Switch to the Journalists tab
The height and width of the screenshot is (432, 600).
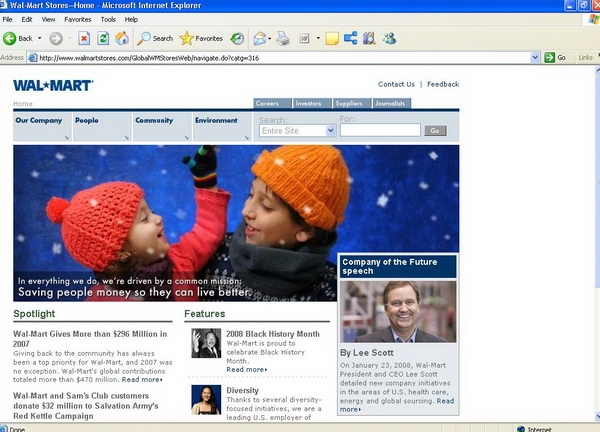[392, 103]
